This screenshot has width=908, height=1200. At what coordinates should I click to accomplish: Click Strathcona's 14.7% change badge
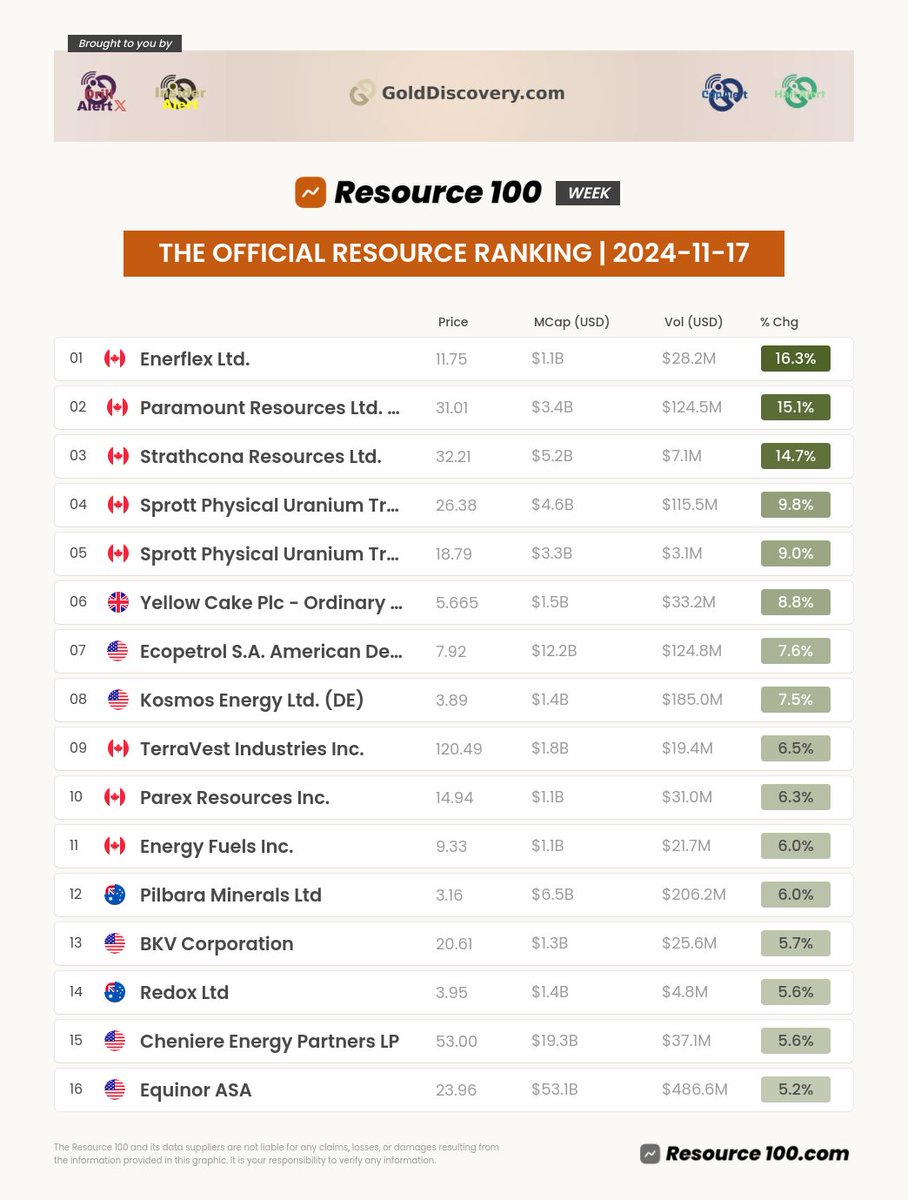pyautogui.click(x=795, y=456)
